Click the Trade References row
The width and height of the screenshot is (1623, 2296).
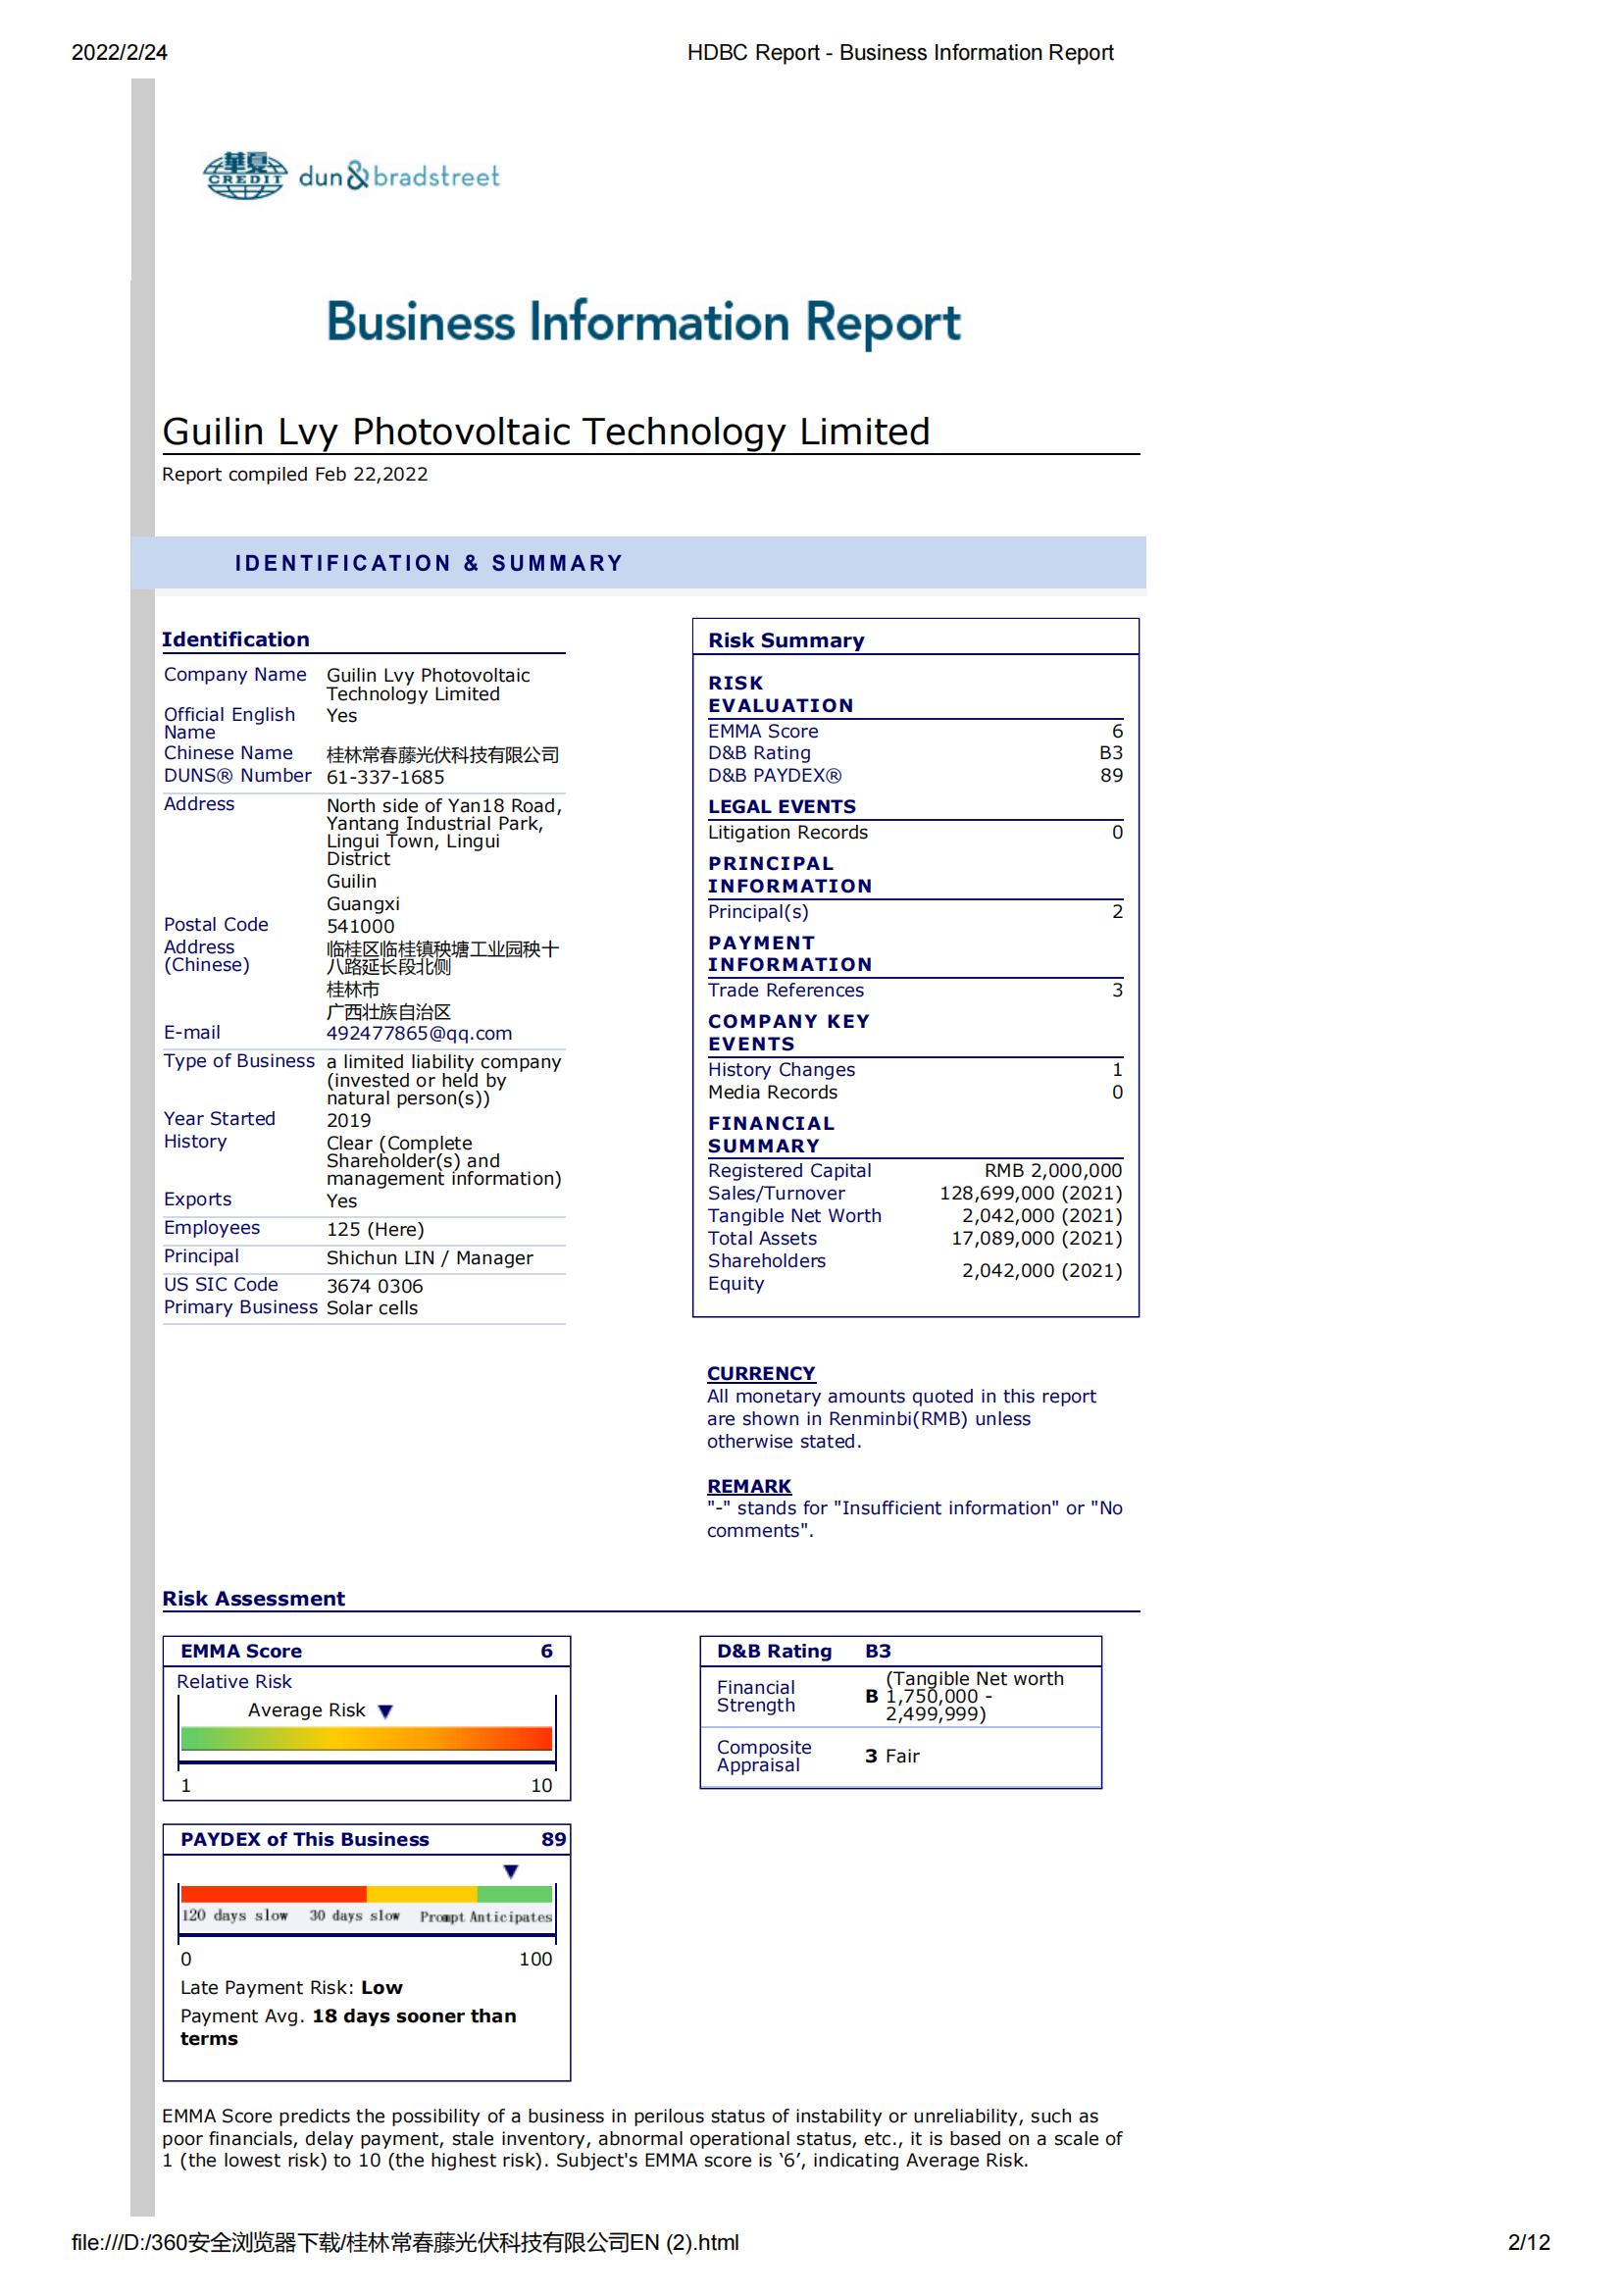[915, 990]
